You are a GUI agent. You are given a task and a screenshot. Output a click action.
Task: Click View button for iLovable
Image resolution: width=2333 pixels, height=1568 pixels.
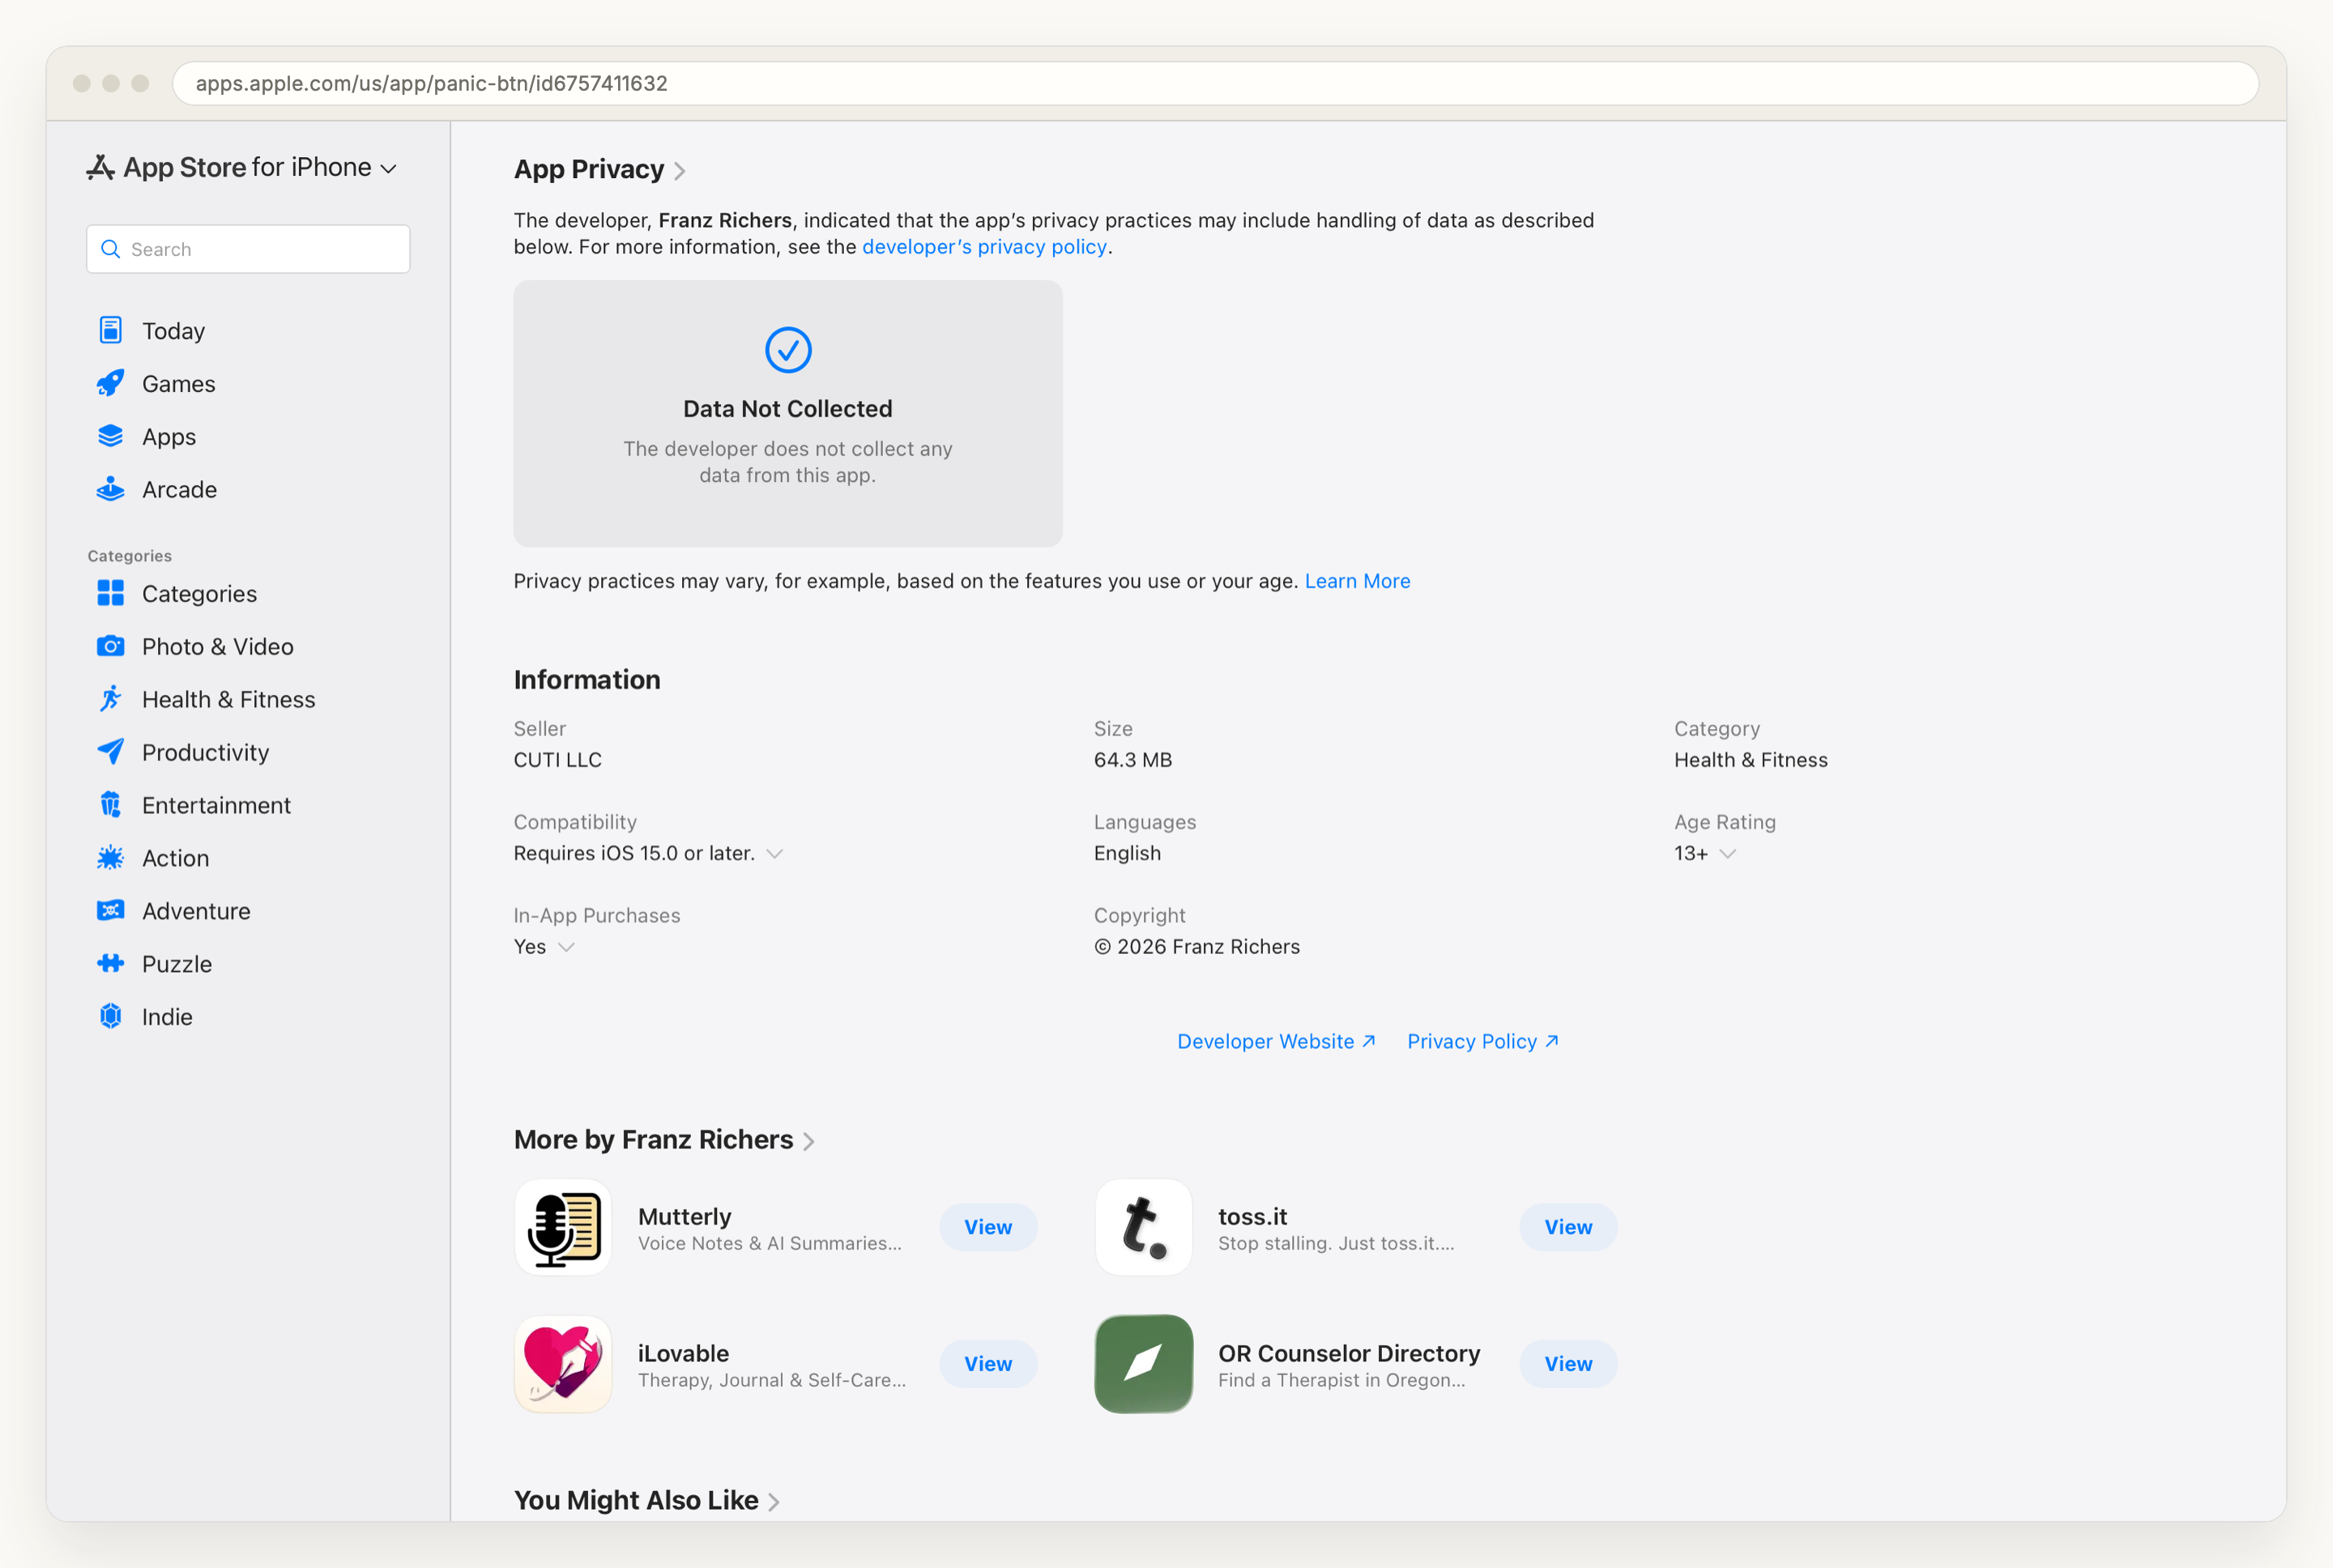tap(988, 1364)
